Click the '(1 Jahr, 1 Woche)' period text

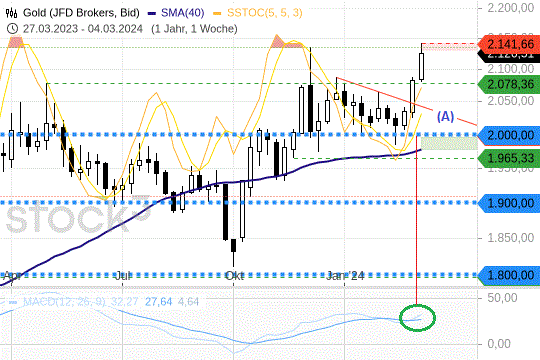(194, 29)
